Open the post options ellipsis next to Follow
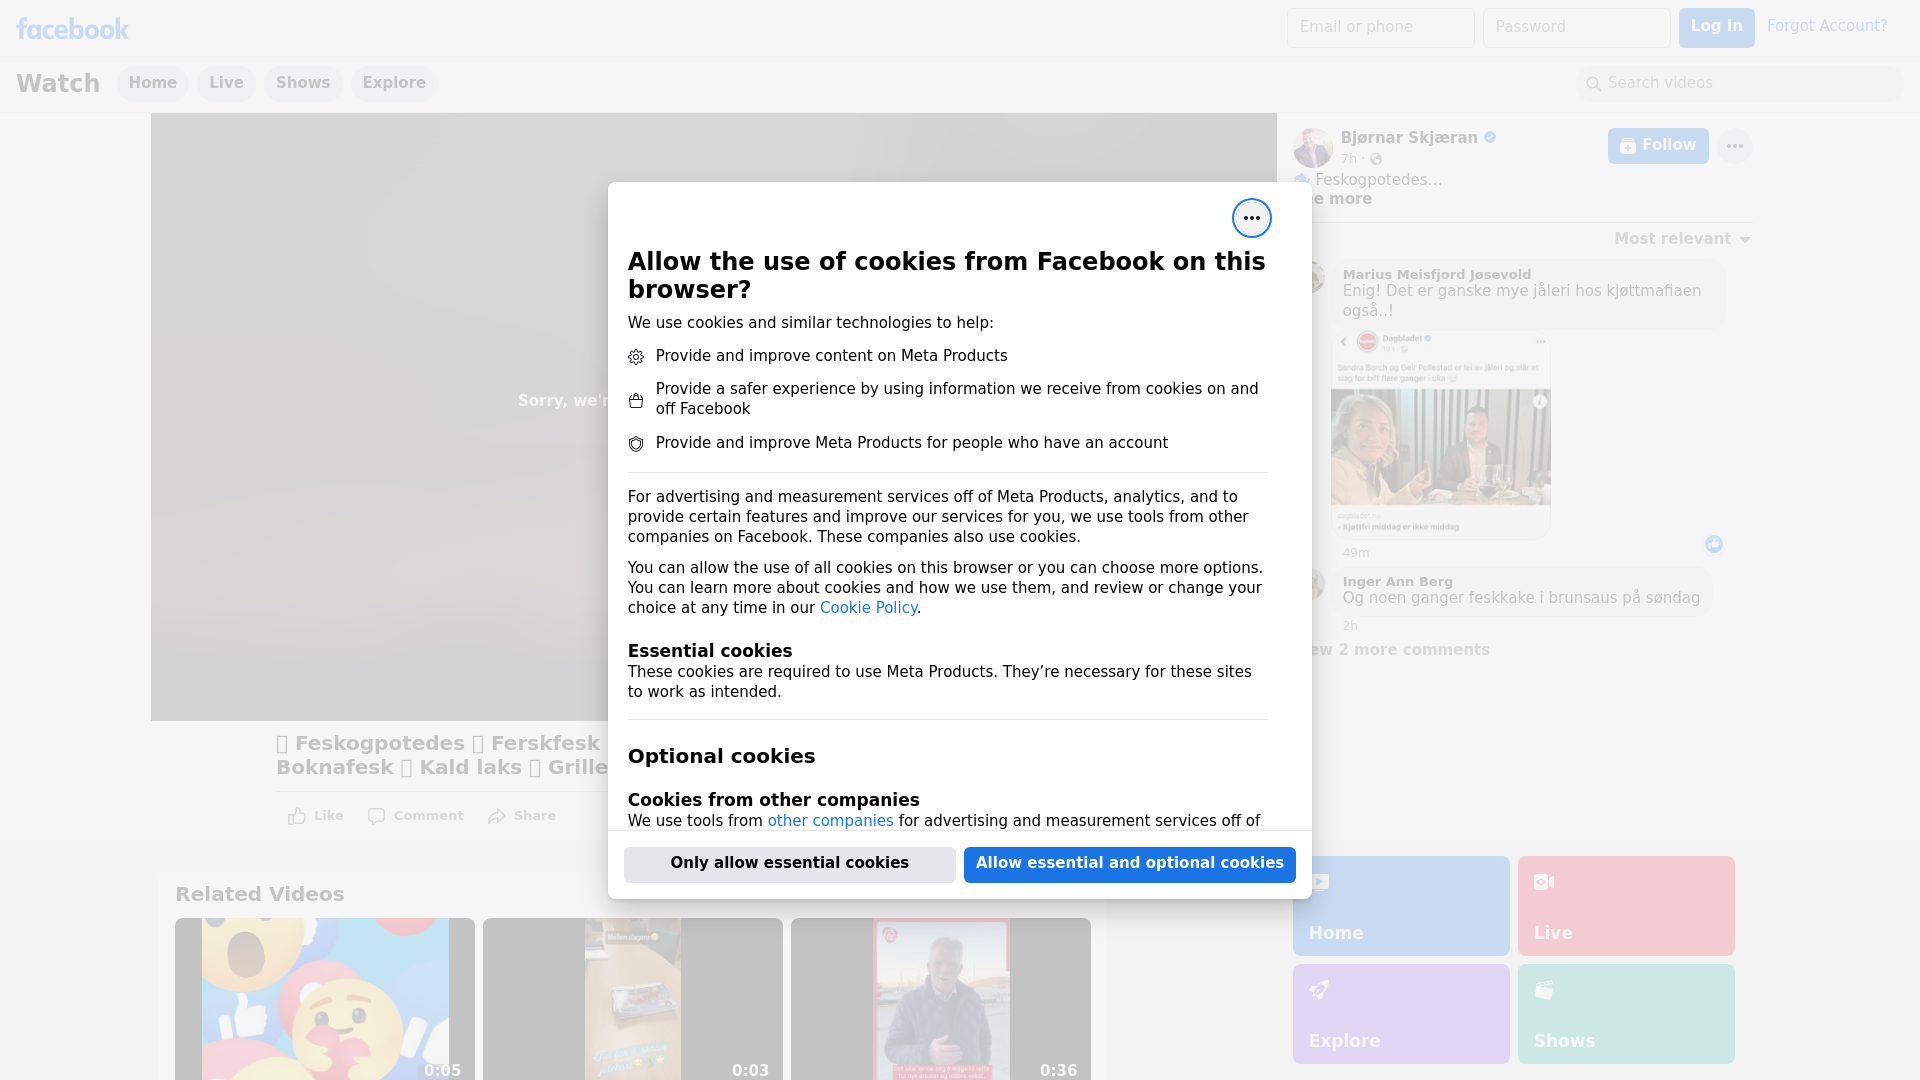 tap(1734, 146)
